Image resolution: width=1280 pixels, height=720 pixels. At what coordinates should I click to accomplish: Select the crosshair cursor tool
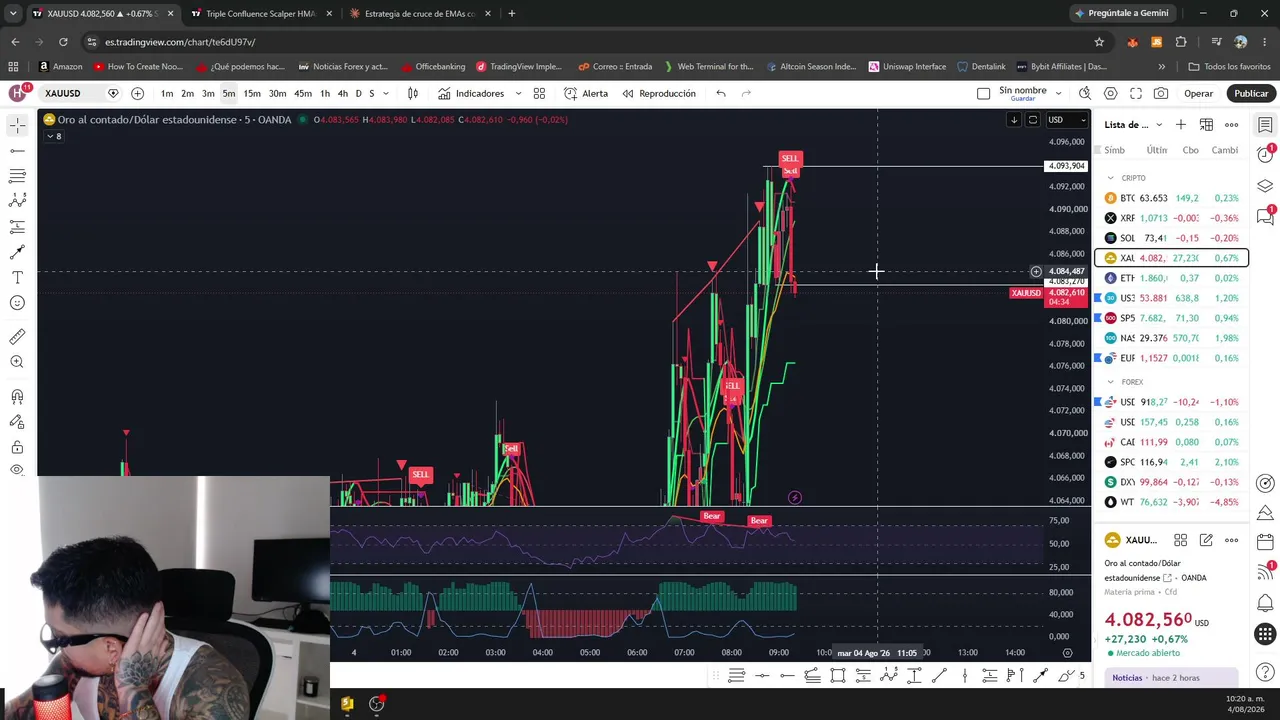coord(17,126)
